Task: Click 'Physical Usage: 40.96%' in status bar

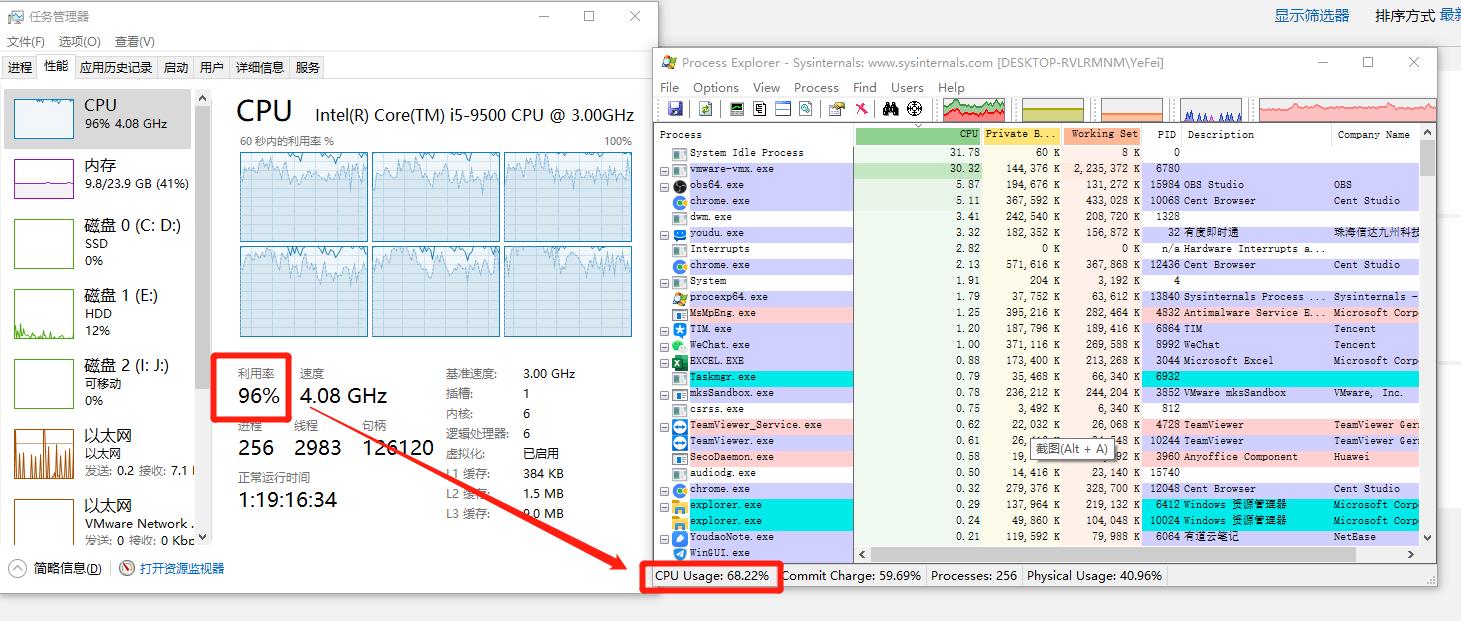Action: (x=1094, y=576)
